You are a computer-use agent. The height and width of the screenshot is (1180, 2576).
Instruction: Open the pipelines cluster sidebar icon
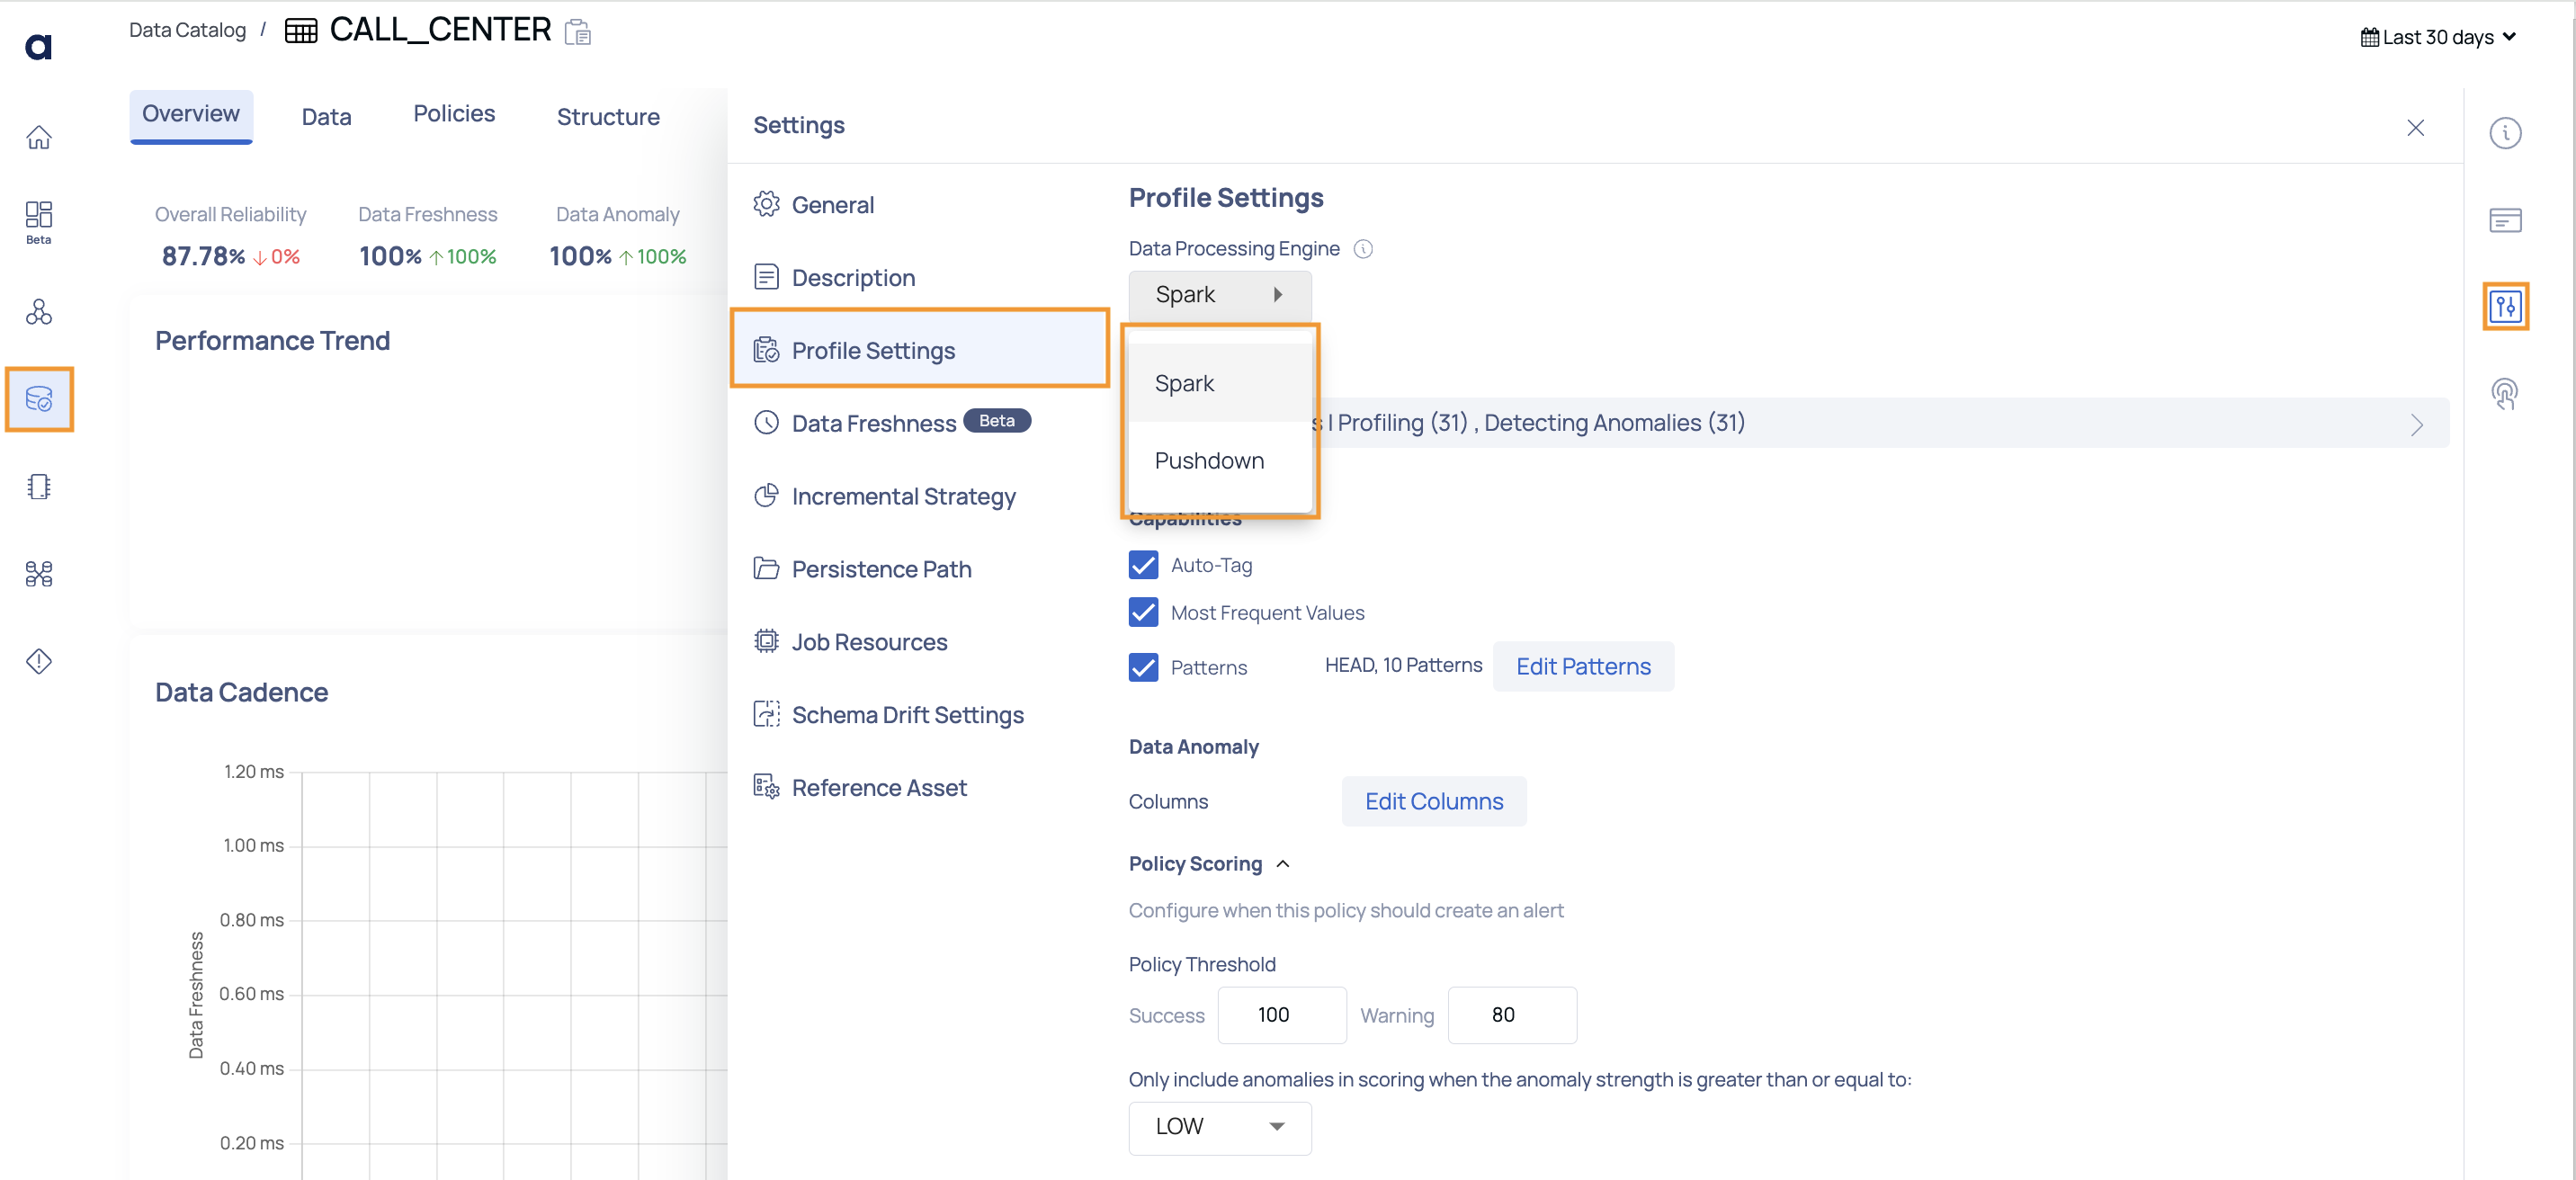click(39, 312)
